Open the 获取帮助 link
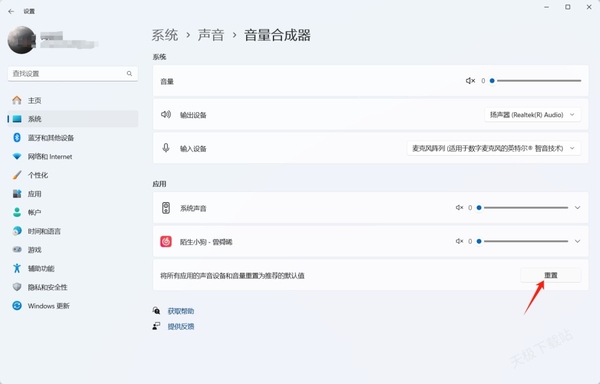The width and height of the screenshot is (600, 384). 181,311
